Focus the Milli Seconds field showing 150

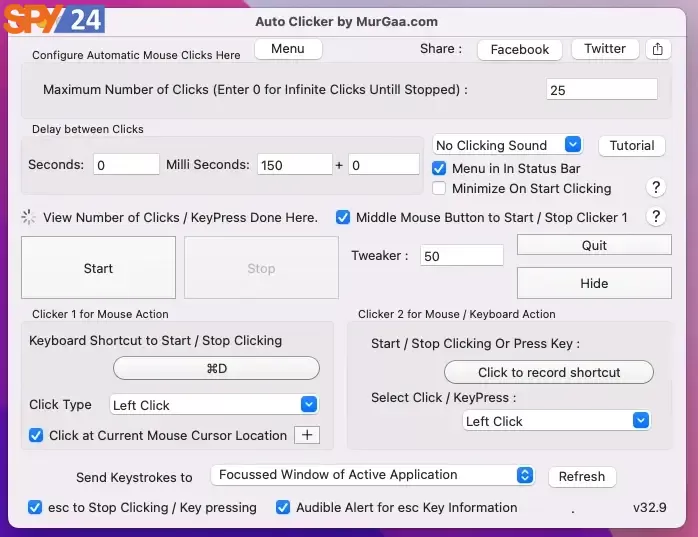pyautogui.click(x=295, y=164)
